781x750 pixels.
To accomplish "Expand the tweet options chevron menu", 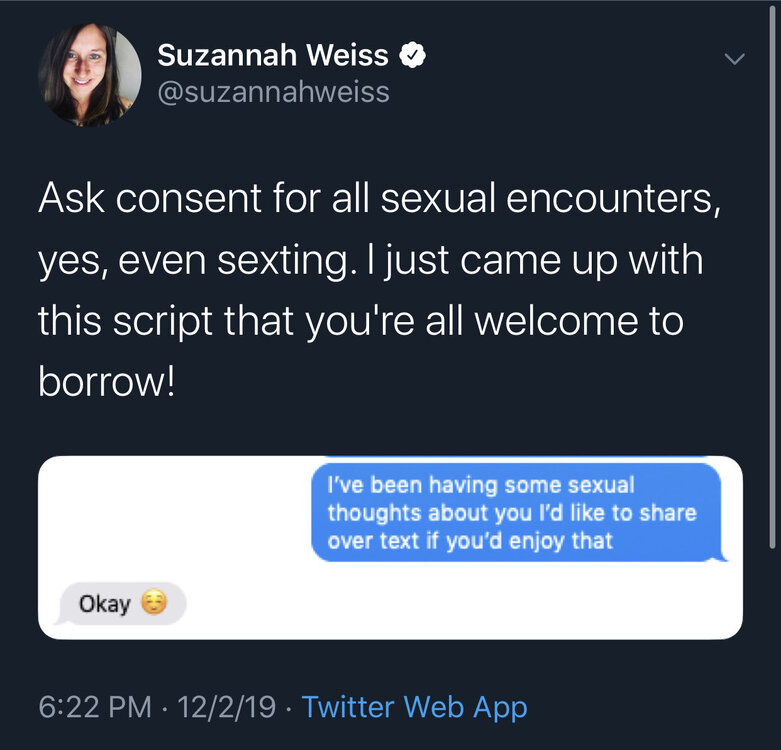I will click(734, 60).
